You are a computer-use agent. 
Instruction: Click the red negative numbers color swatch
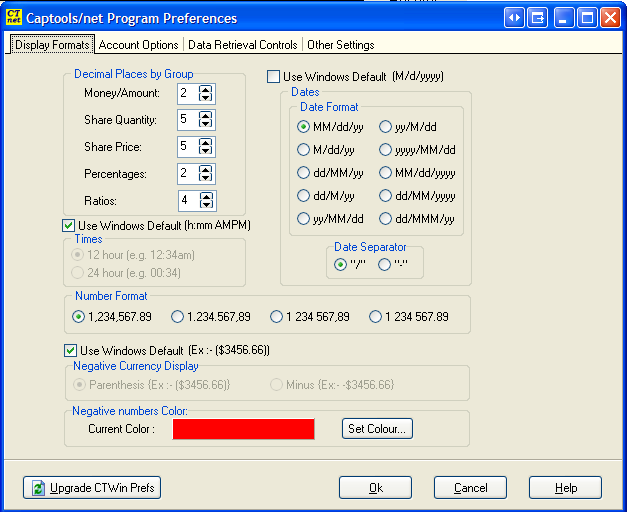[244, 429]
